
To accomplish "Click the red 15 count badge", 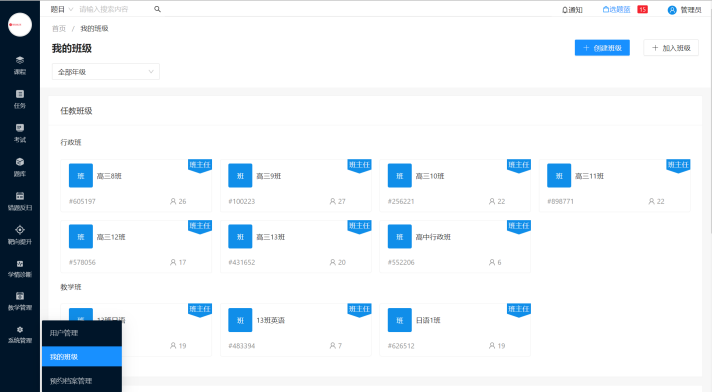I will [643, 10].
